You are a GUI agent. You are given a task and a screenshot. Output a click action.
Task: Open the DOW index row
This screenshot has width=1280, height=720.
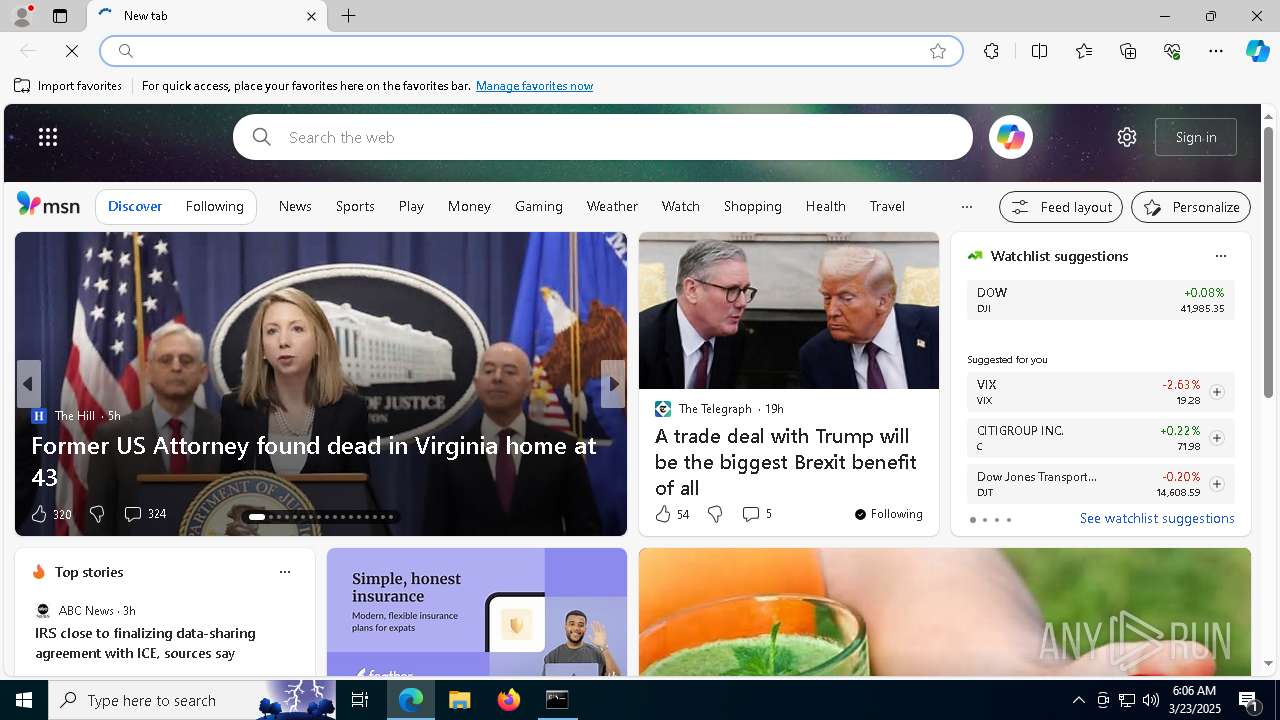pos(1100,300)
